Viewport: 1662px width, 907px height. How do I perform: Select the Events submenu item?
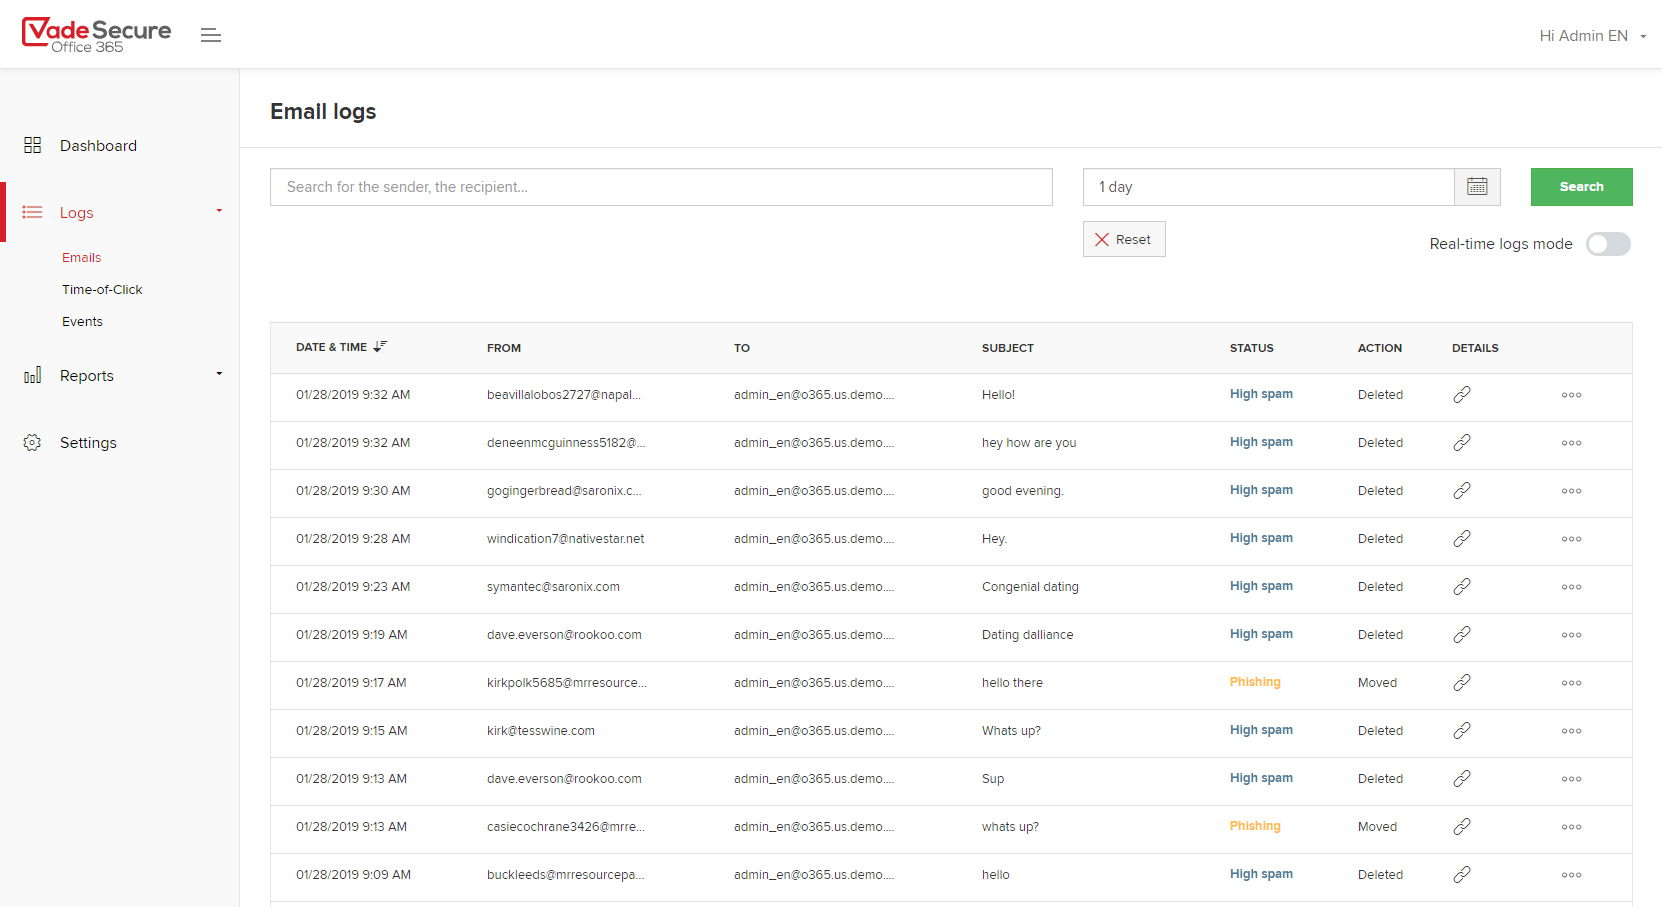pyautogui.click(x=82, y=322)
